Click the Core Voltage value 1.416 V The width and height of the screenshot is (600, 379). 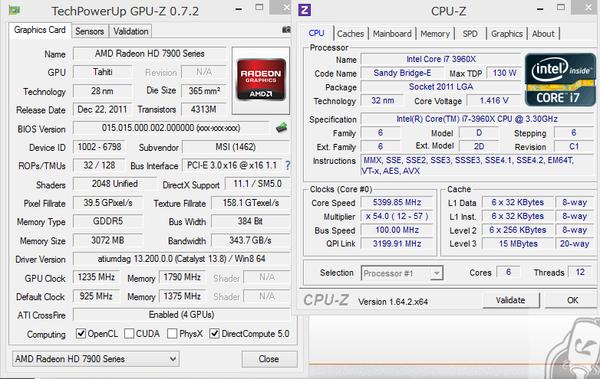click(494, 101)
